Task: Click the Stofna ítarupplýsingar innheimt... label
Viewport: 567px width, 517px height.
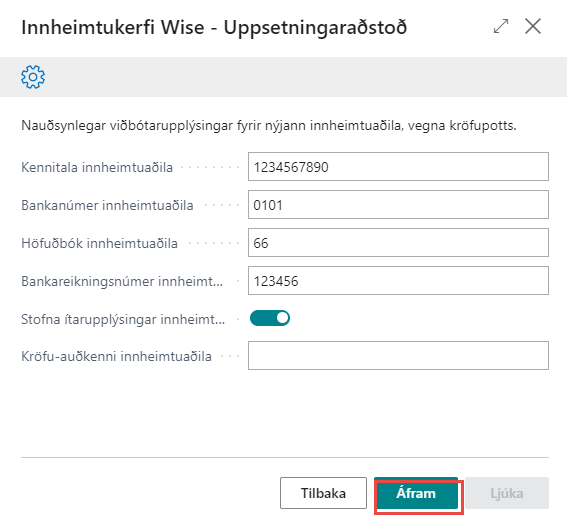Action: [x=123, y=319]
